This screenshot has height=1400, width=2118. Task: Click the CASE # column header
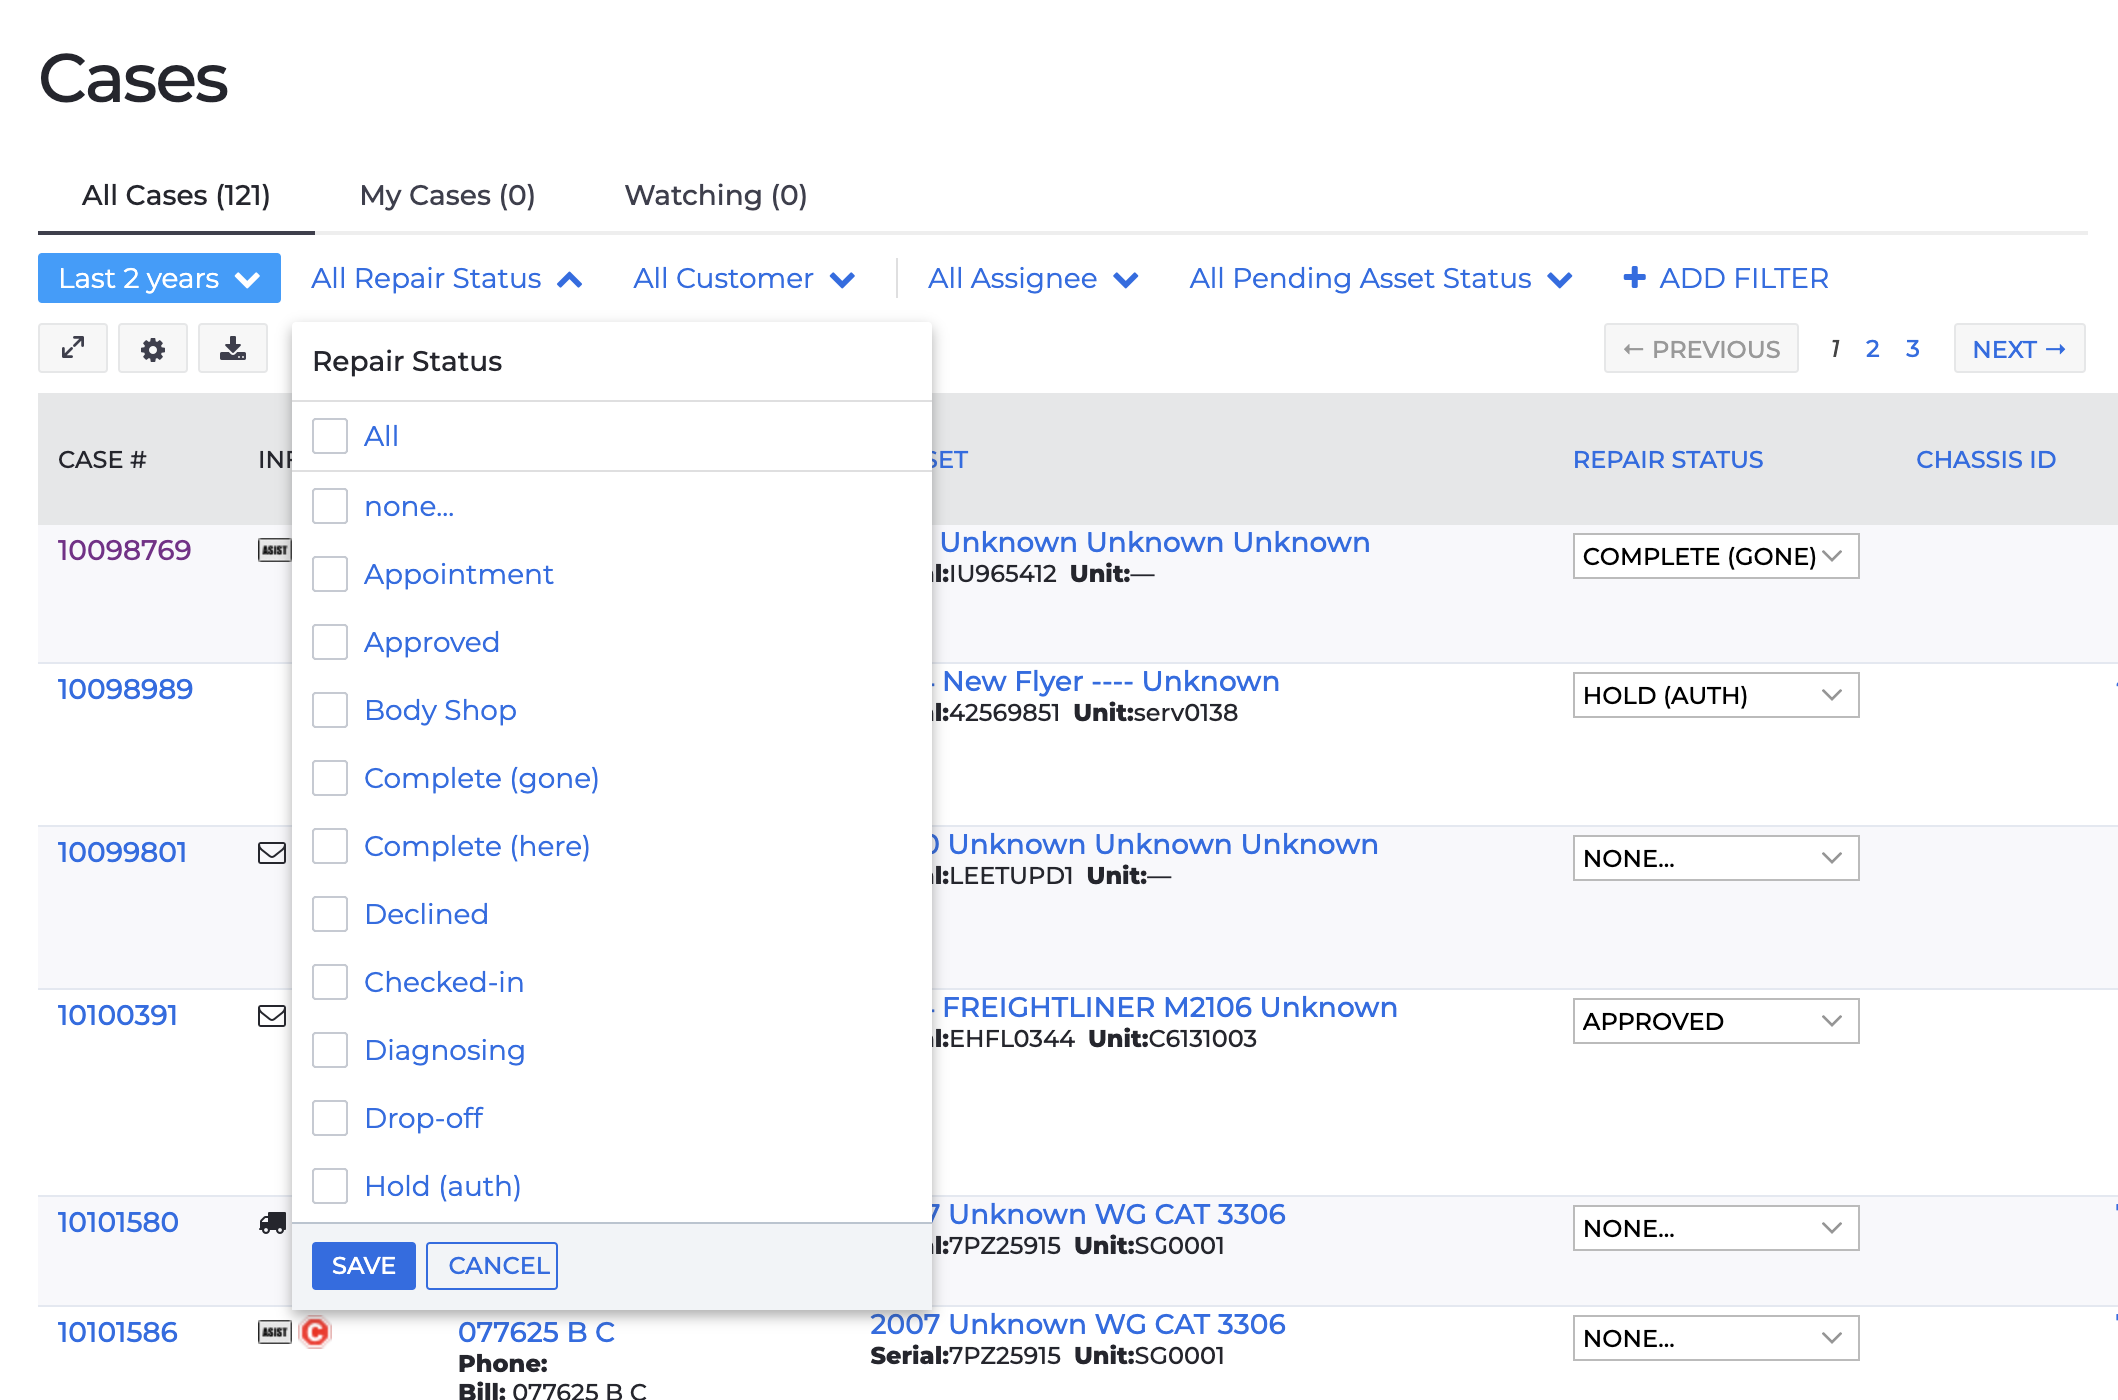[x=102, y=460]
